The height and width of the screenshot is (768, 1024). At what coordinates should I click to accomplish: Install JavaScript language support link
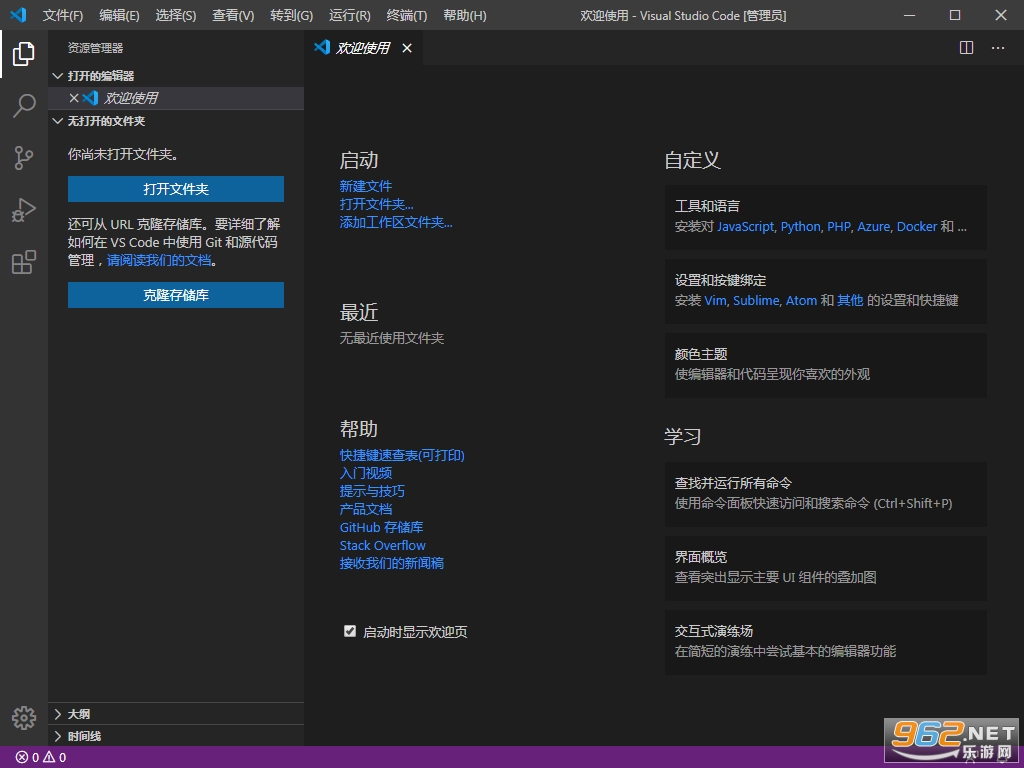745,227
